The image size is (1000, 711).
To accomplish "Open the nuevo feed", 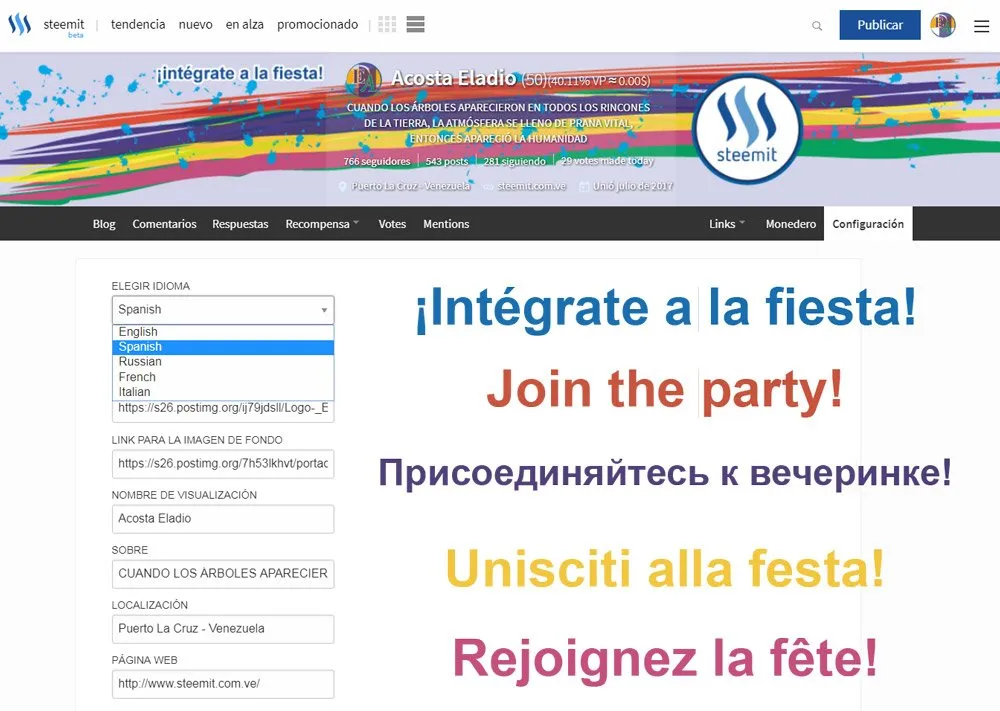I will (x=195, y=24).
